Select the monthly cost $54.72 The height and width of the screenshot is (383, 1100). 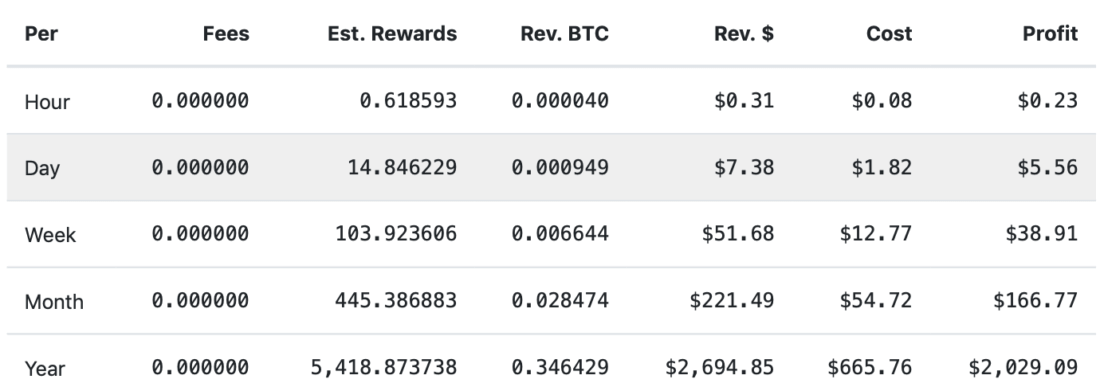click(876, 301)
